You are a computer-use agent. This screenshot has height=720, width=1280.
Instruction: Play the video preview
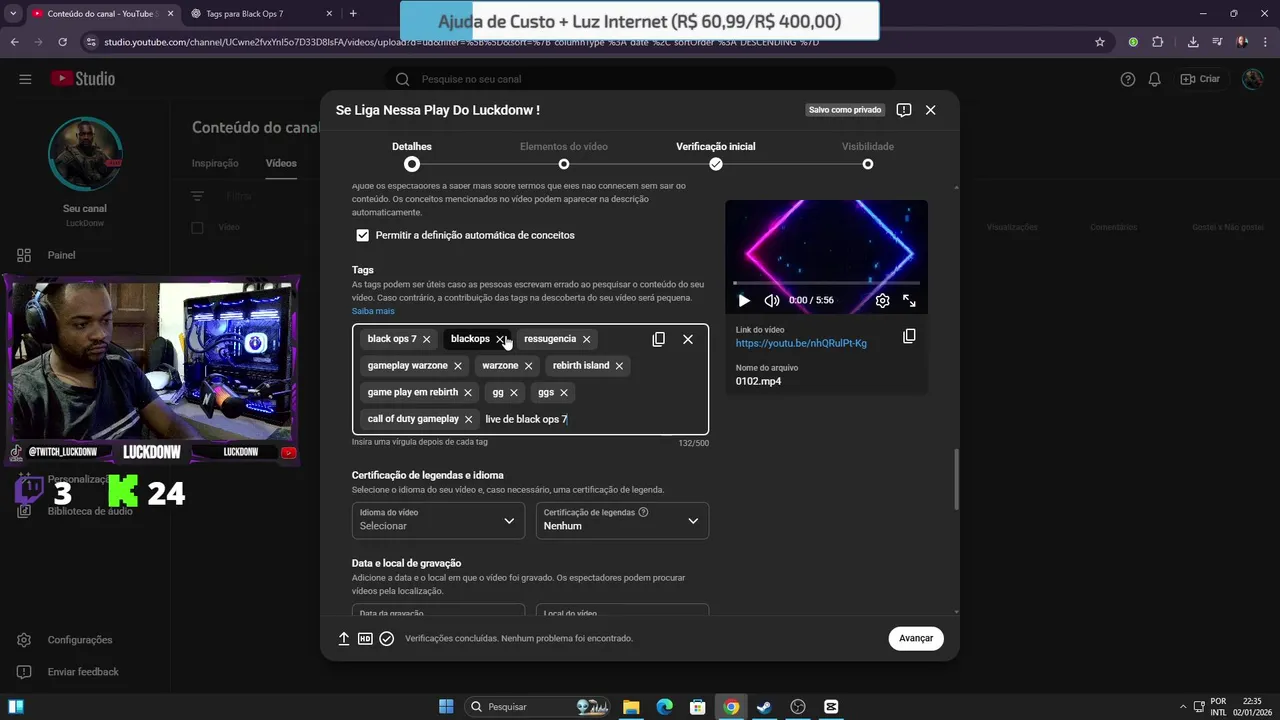(744, 300)
